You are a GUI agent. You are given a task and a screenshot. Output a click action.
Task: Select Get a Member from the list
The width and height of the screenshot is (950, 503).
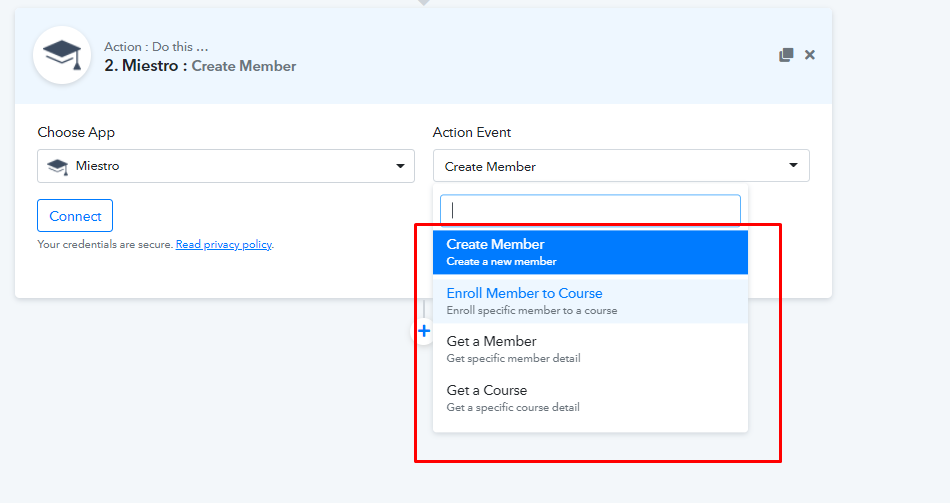[590, 349]
